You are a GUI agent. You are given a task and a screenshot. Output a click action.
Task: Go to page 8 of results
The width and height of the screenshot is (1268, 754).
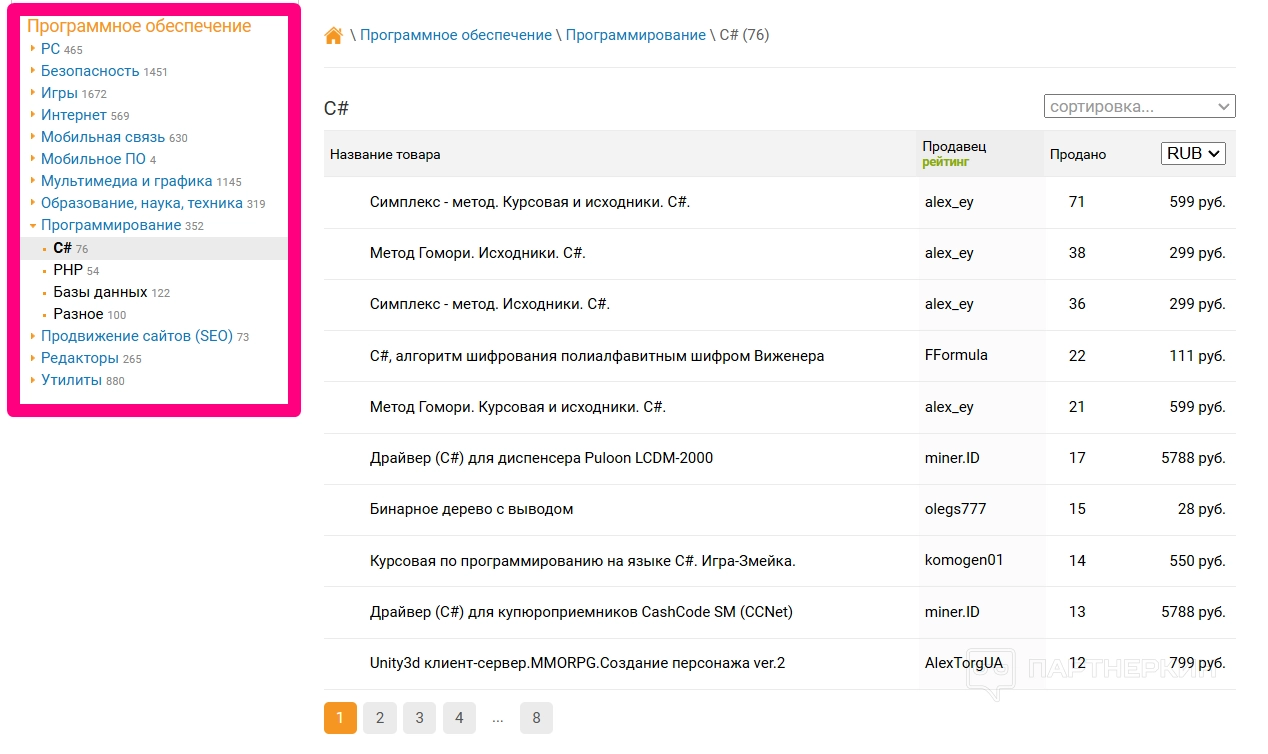coord(536,718)
